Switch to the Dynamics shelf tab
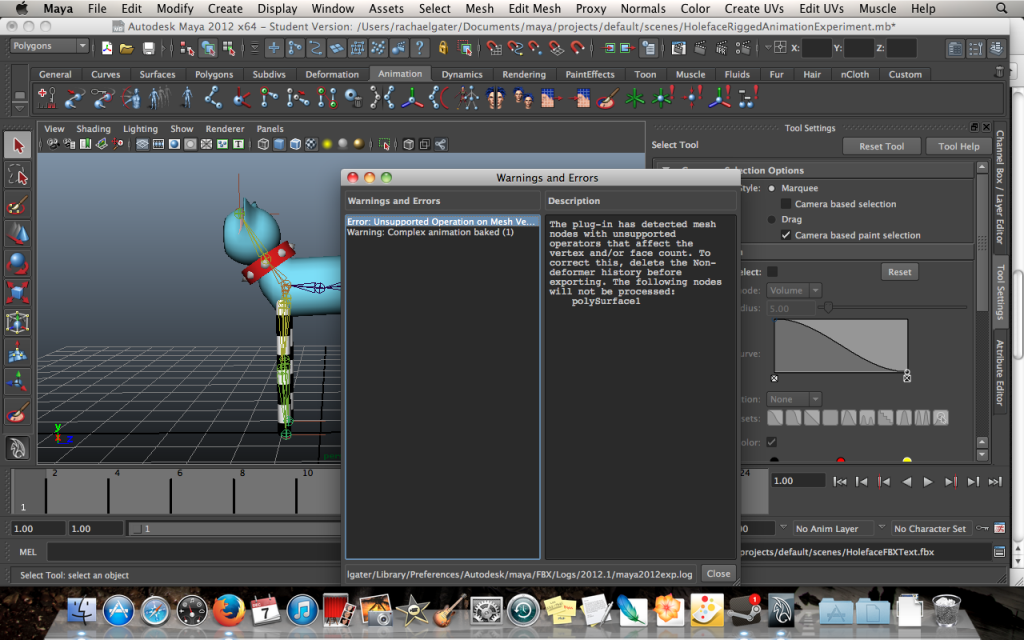The height and width of the screenshot is (640, 1024). coord(462,74)
